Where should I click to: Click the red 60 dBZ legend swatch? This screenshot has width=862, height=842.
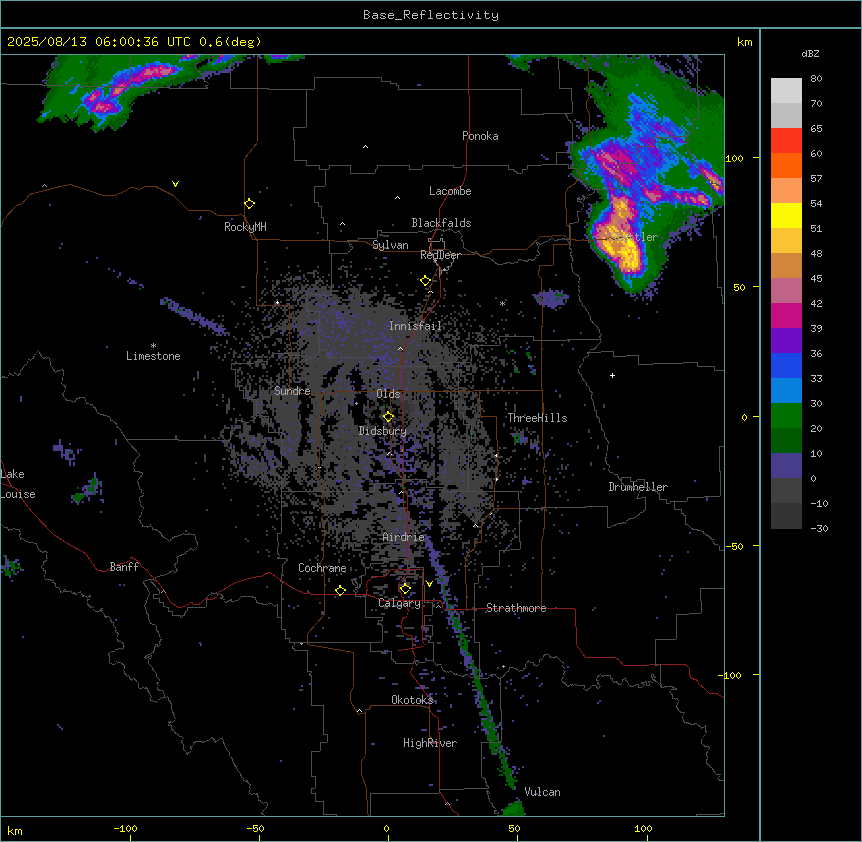point(786,140)
